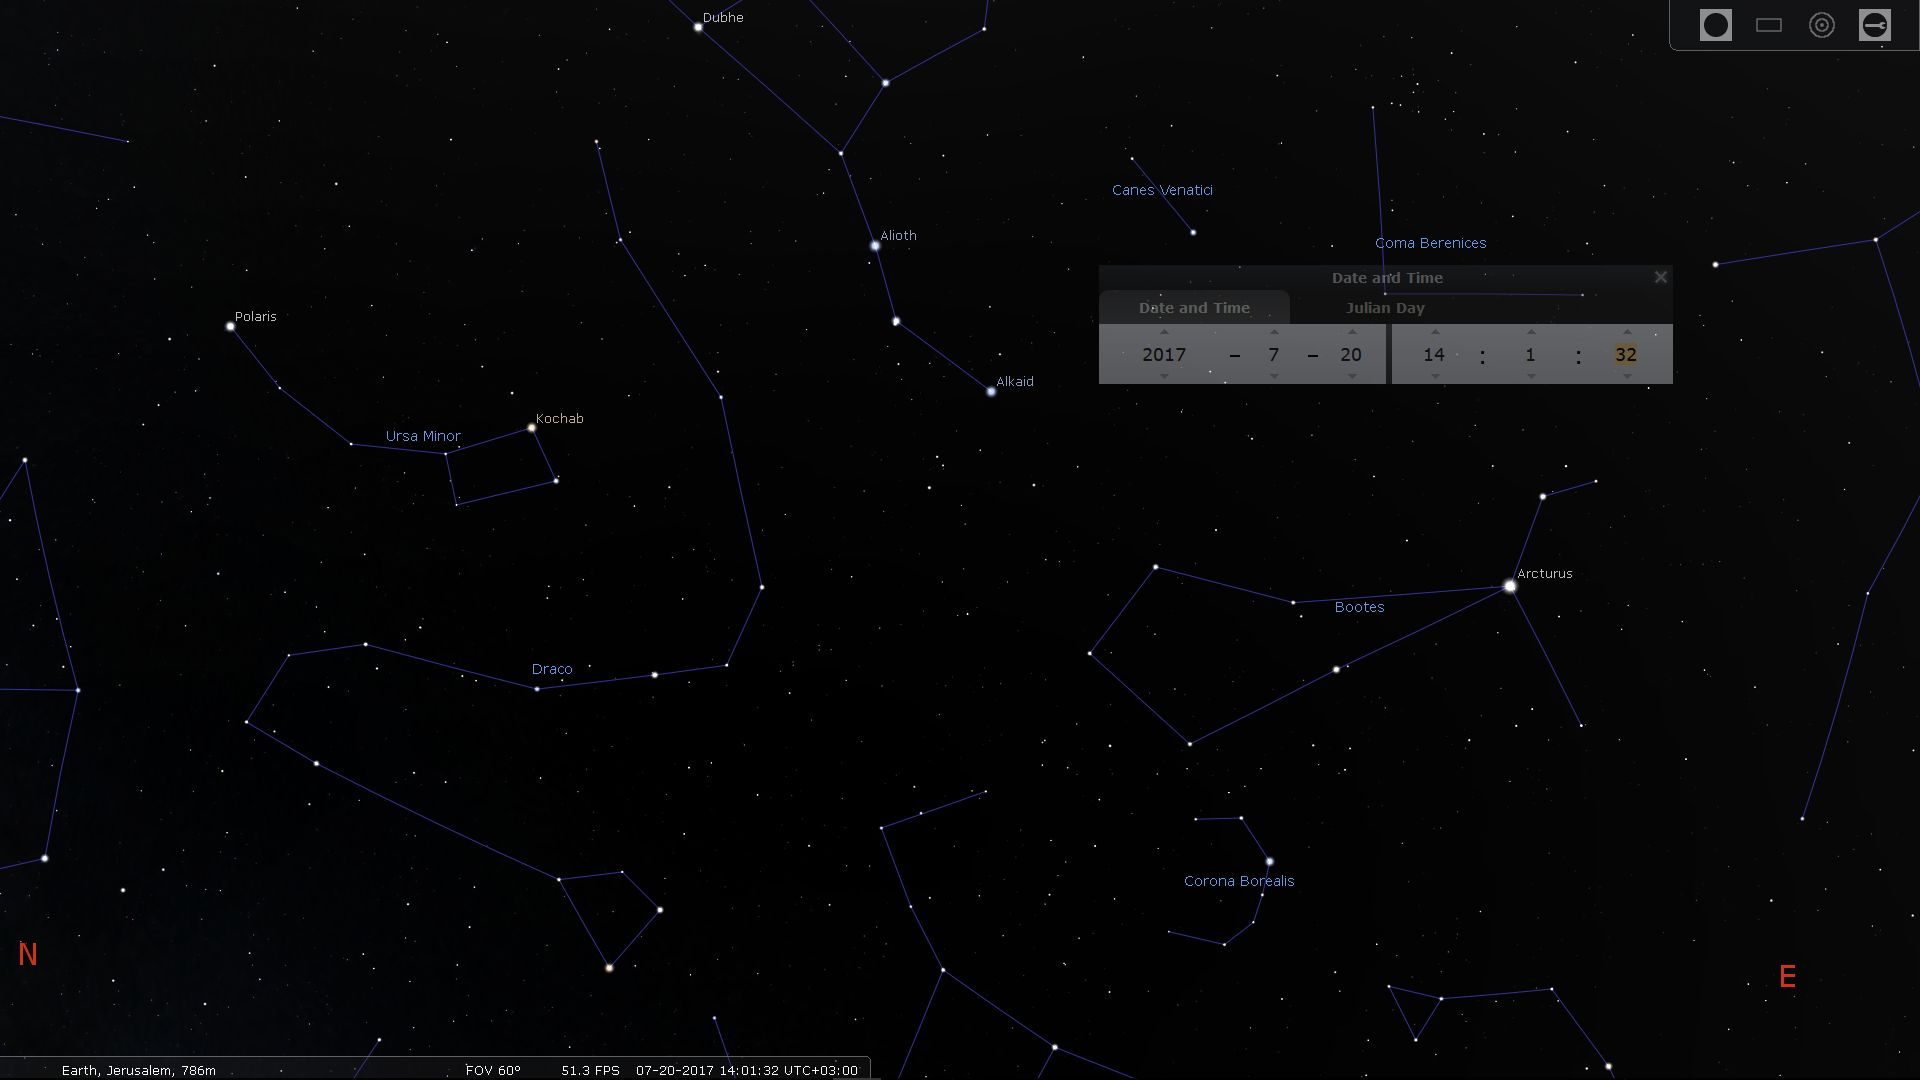This screenshot has height=1080, width=1920.
Task: Click the Draco constellation label
Action: click(x=552, y=669)
